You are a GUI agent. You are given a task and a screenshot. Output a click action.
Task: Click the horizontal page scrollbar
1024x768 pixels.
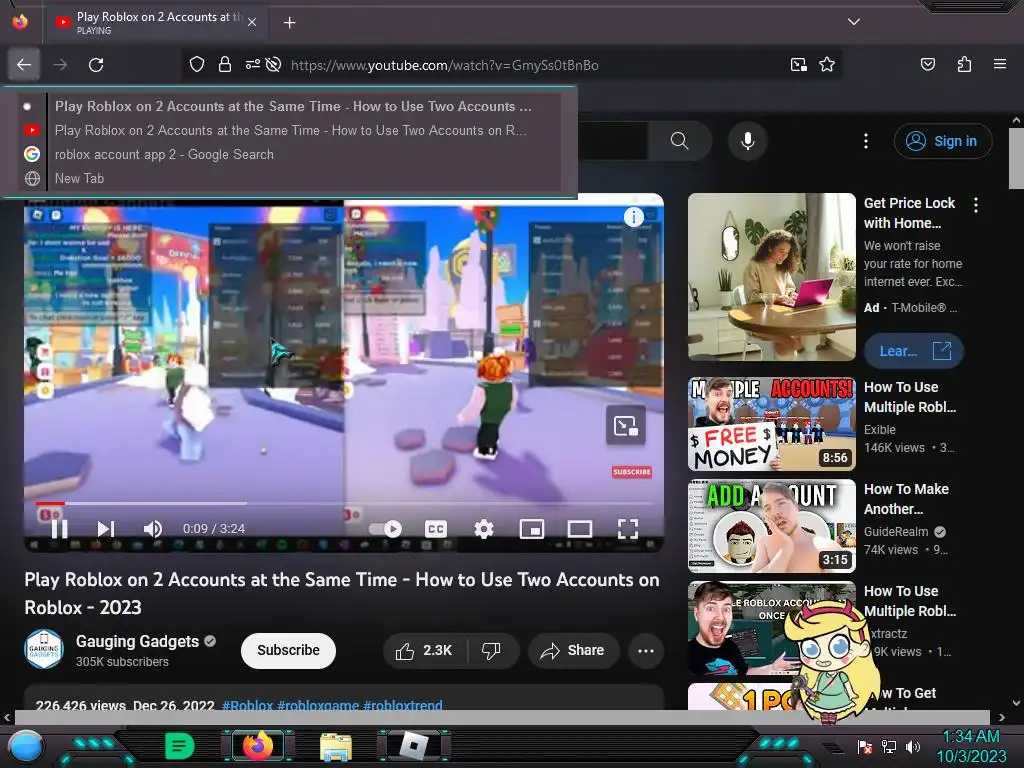[x=502, y=717]
